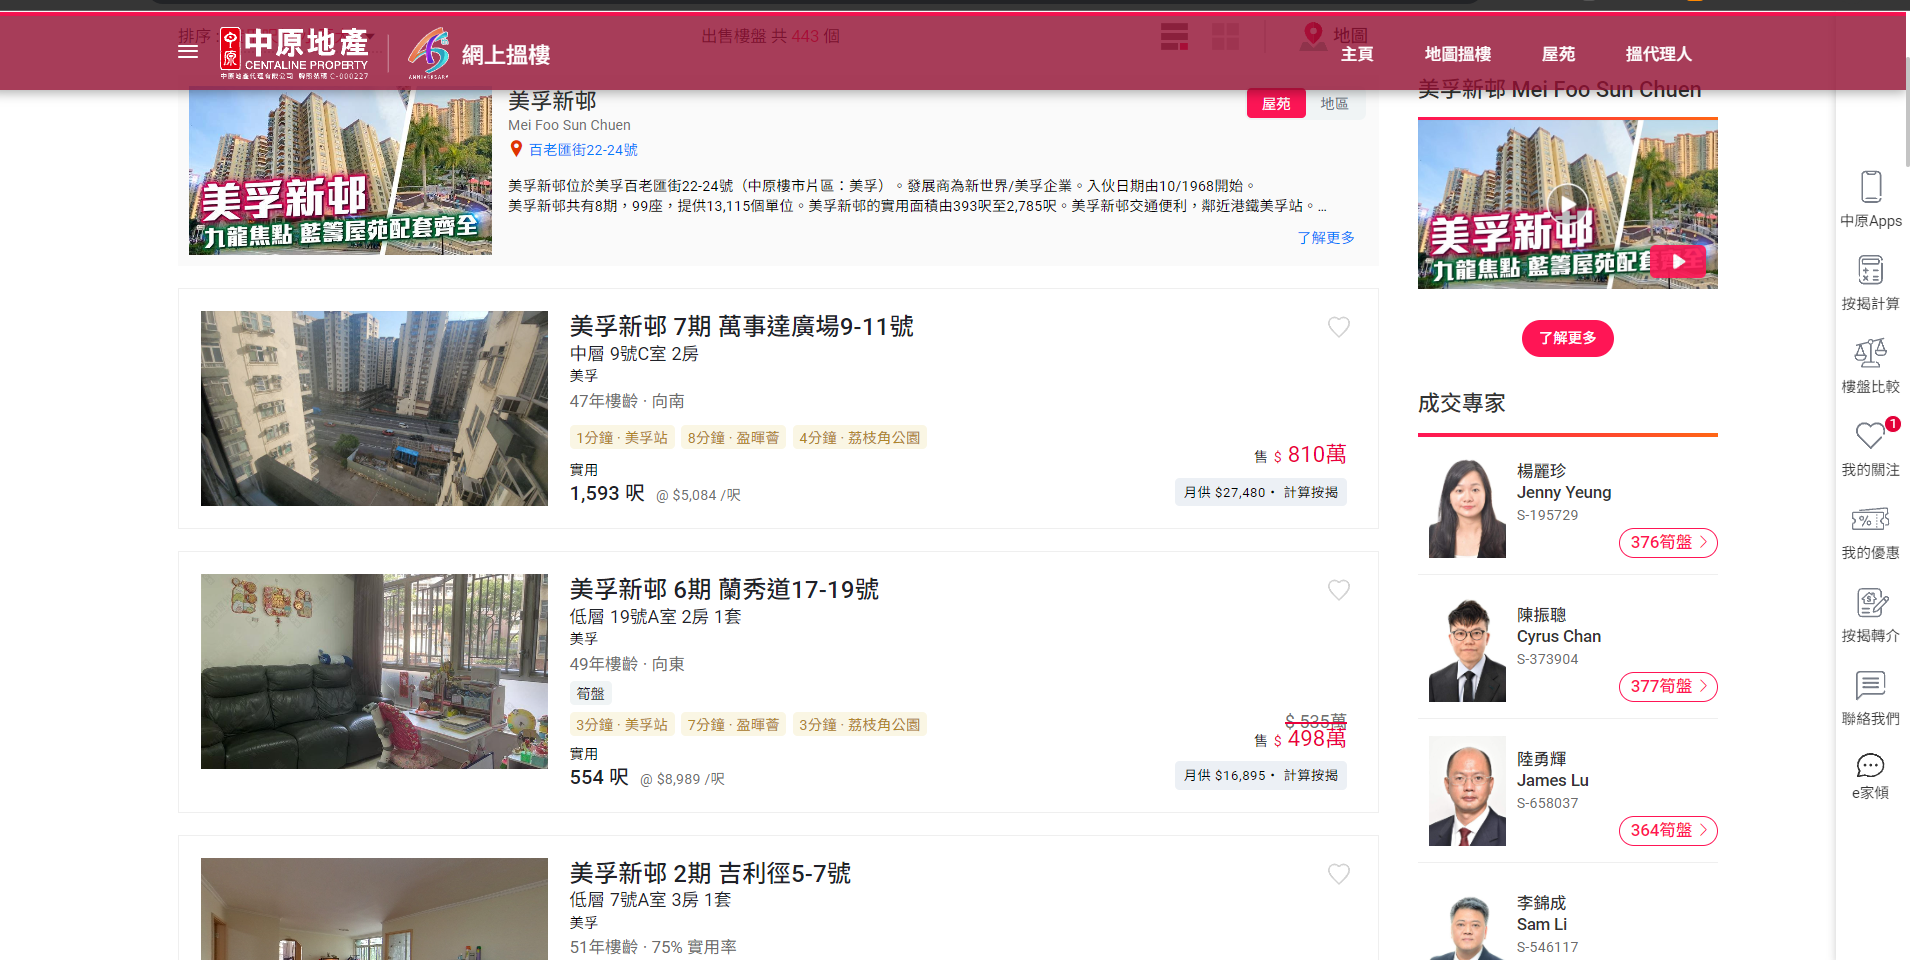
Task: Switch to grid view layout icon
Action: pos(1224,36)
